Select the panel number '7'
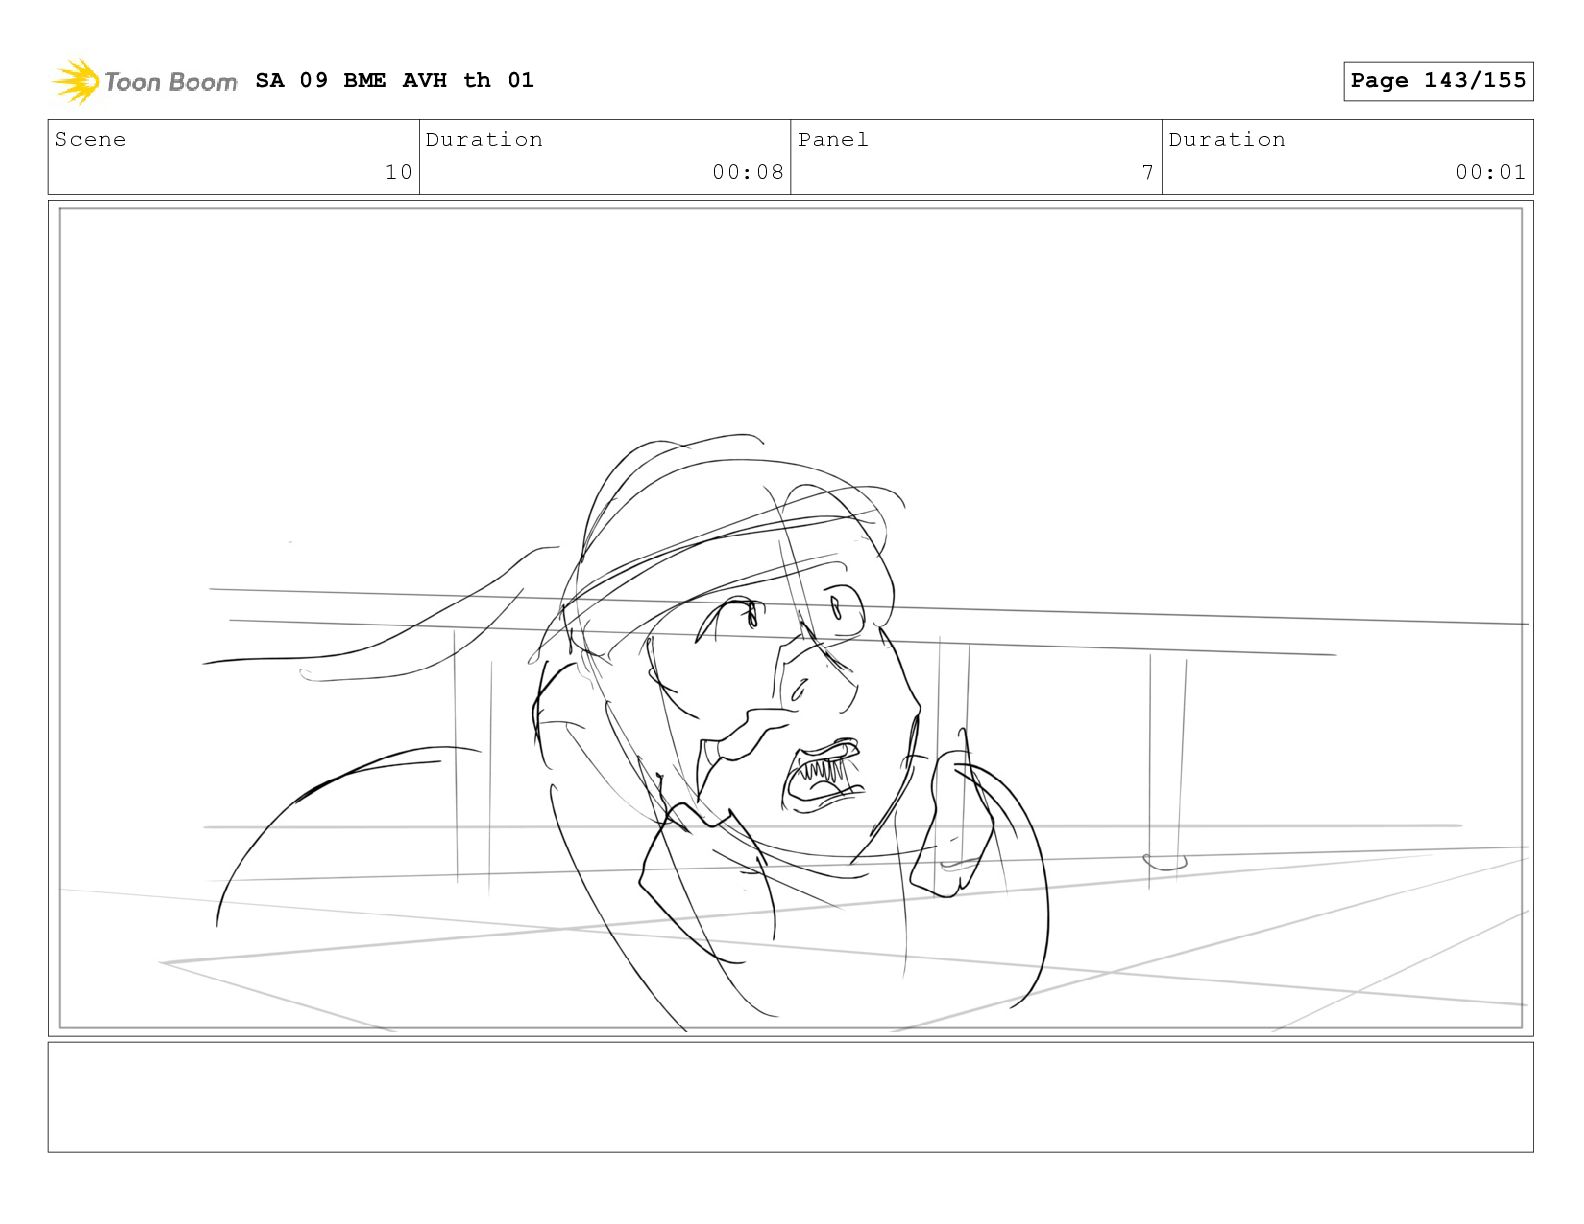This screenshot has width=1584, height=1224. pos(1148,172)
